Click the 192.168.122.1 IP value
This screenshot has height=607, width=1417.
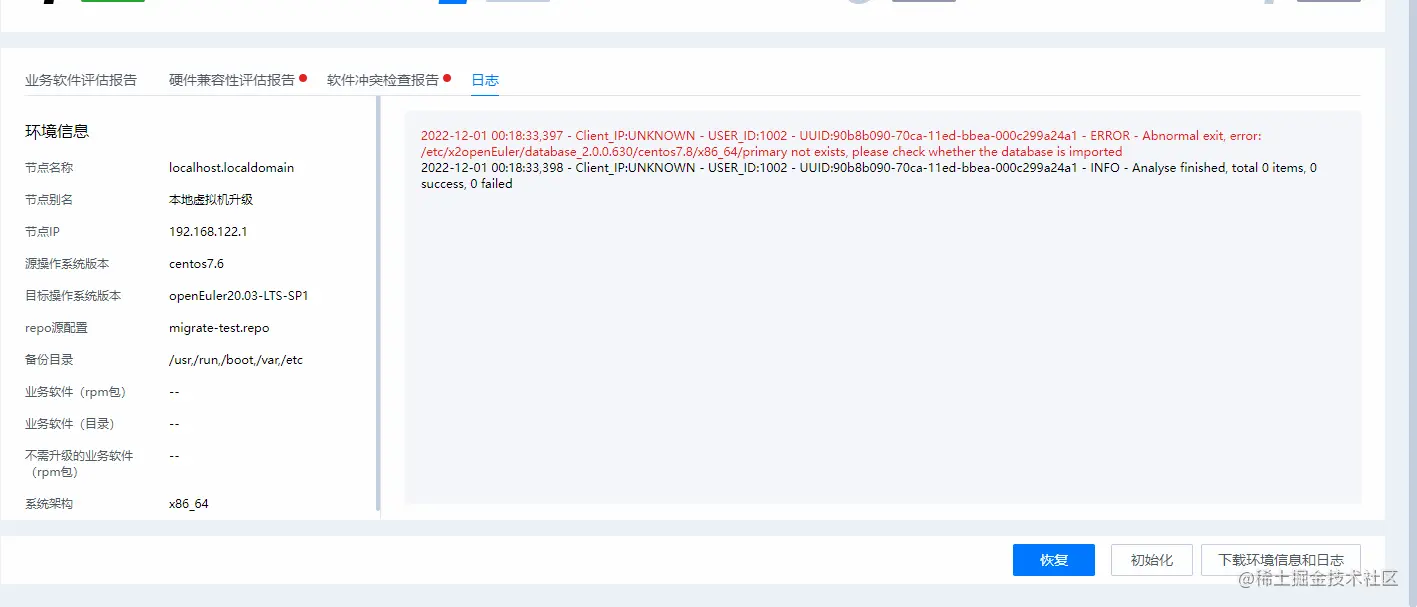pos(208,232)
